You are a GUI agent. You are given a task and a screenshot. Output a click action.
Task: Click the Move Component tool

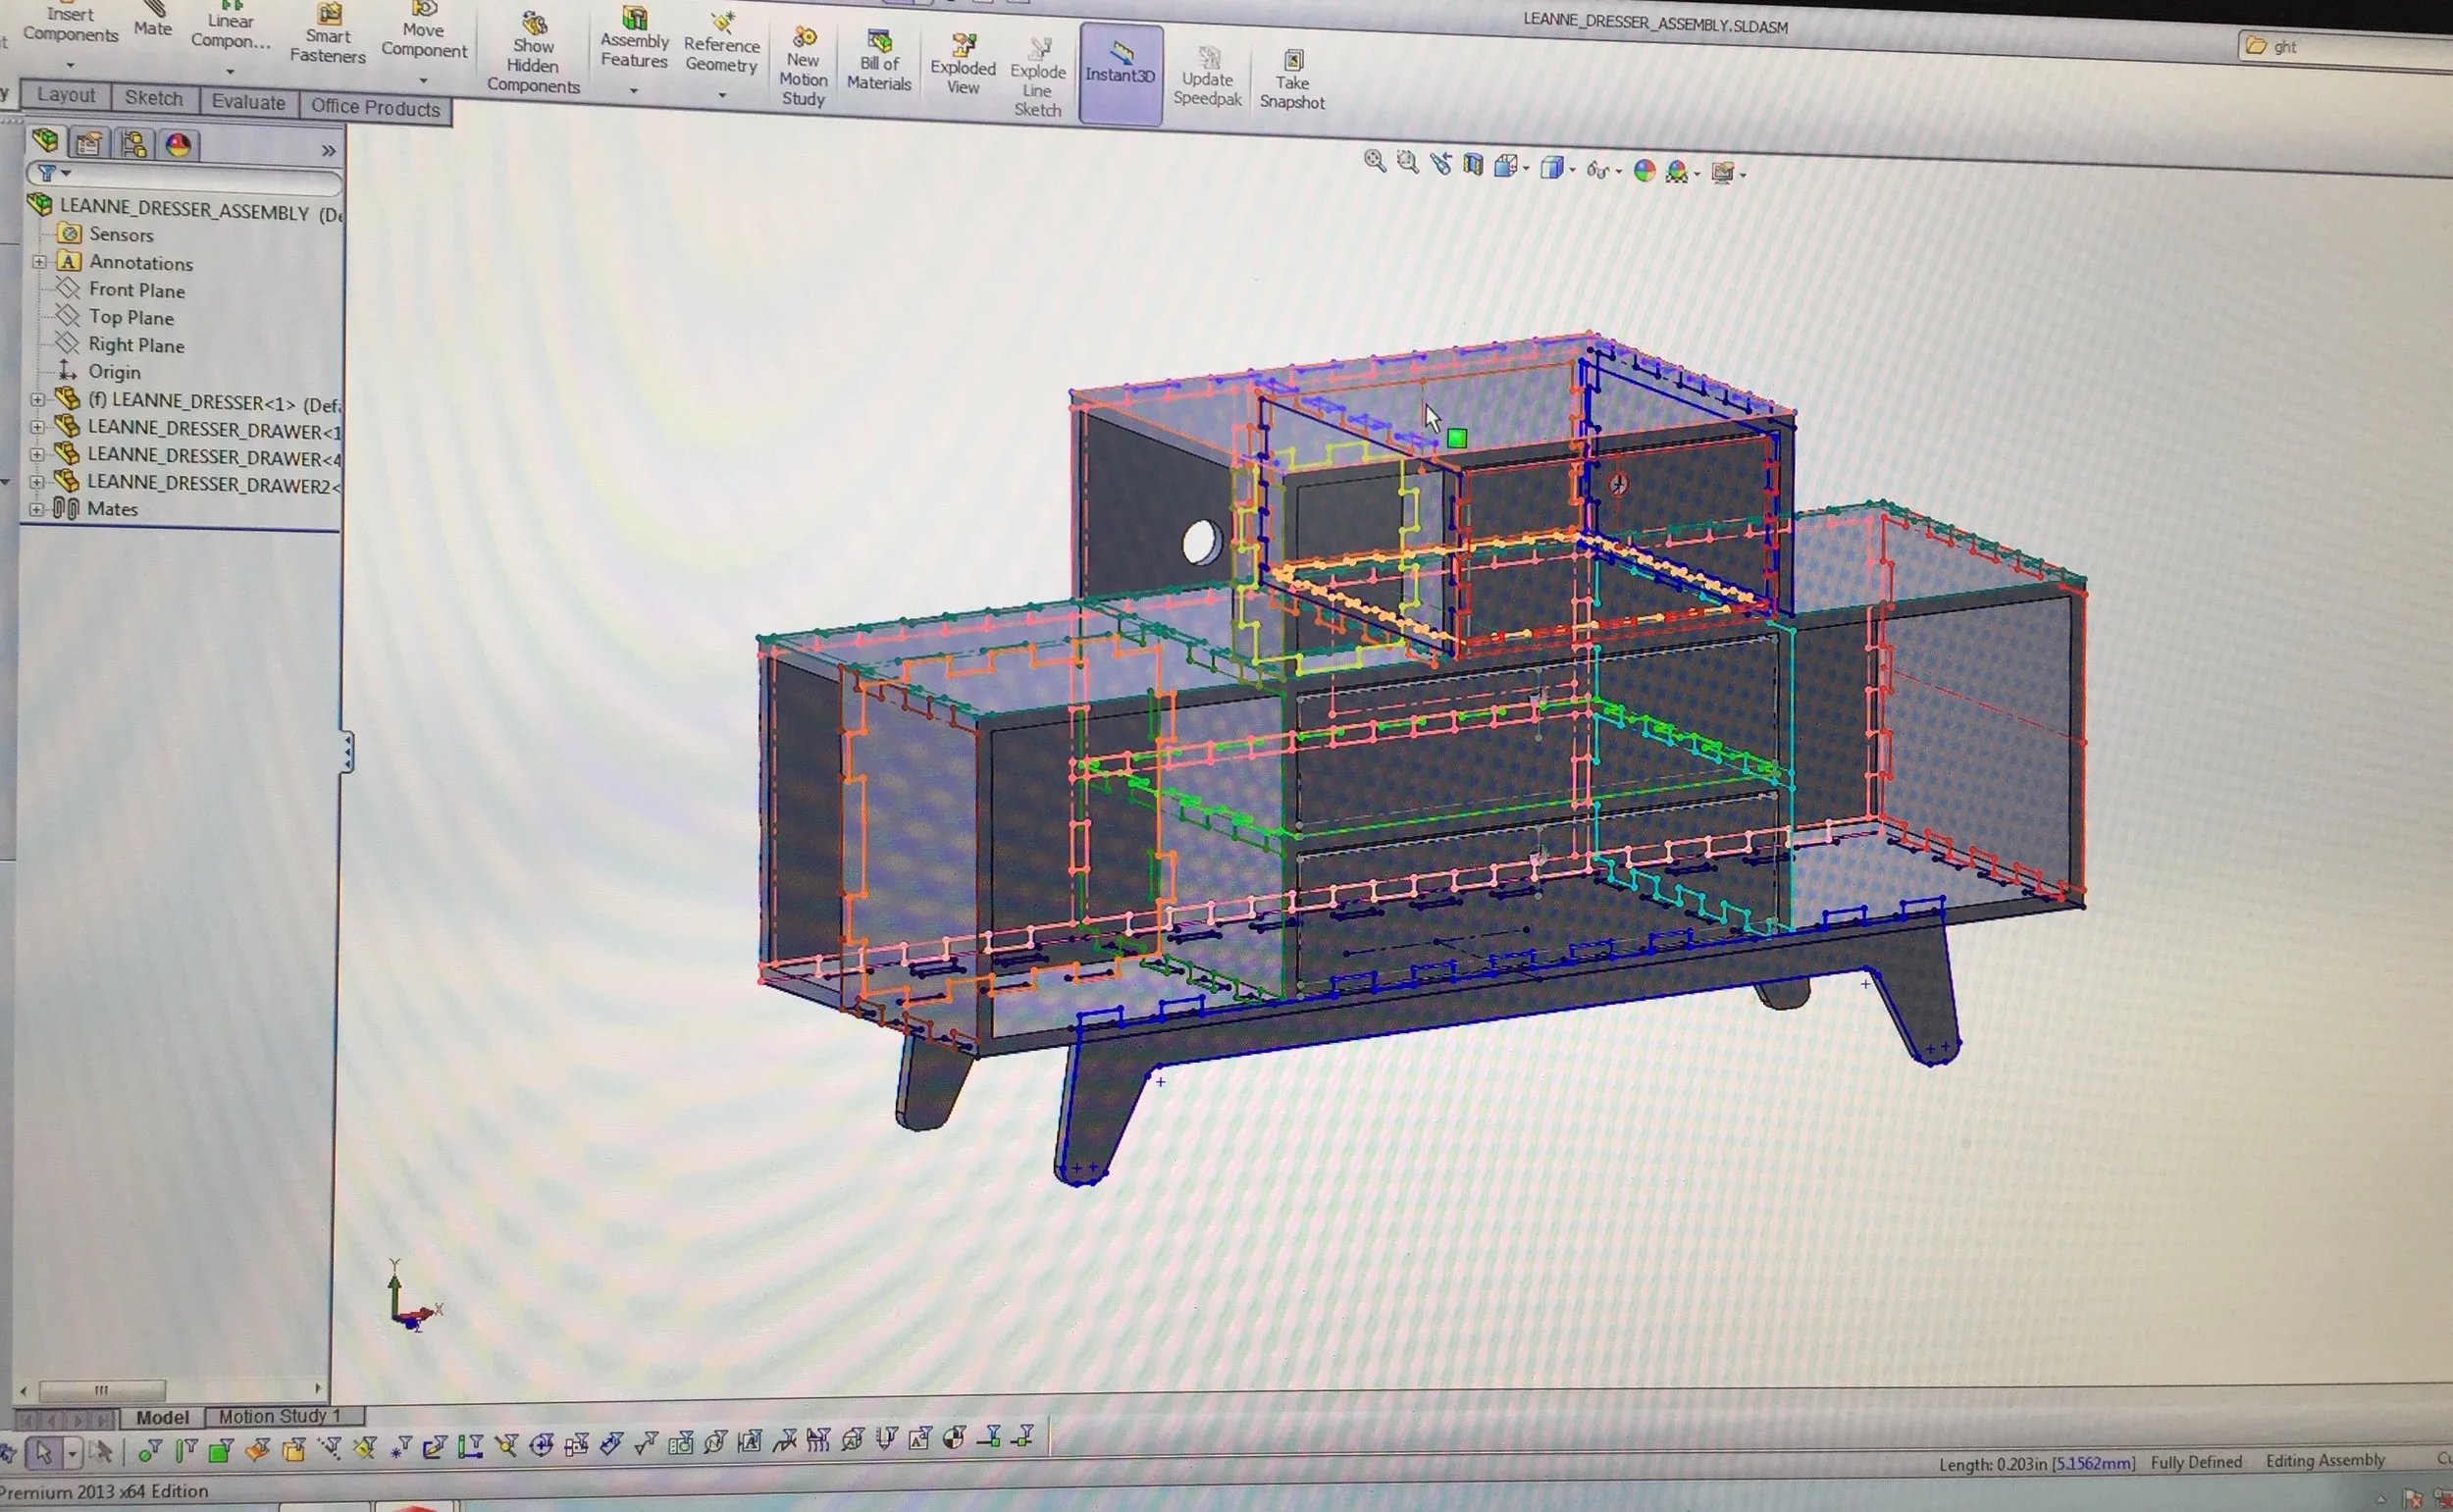click(424, 32)
